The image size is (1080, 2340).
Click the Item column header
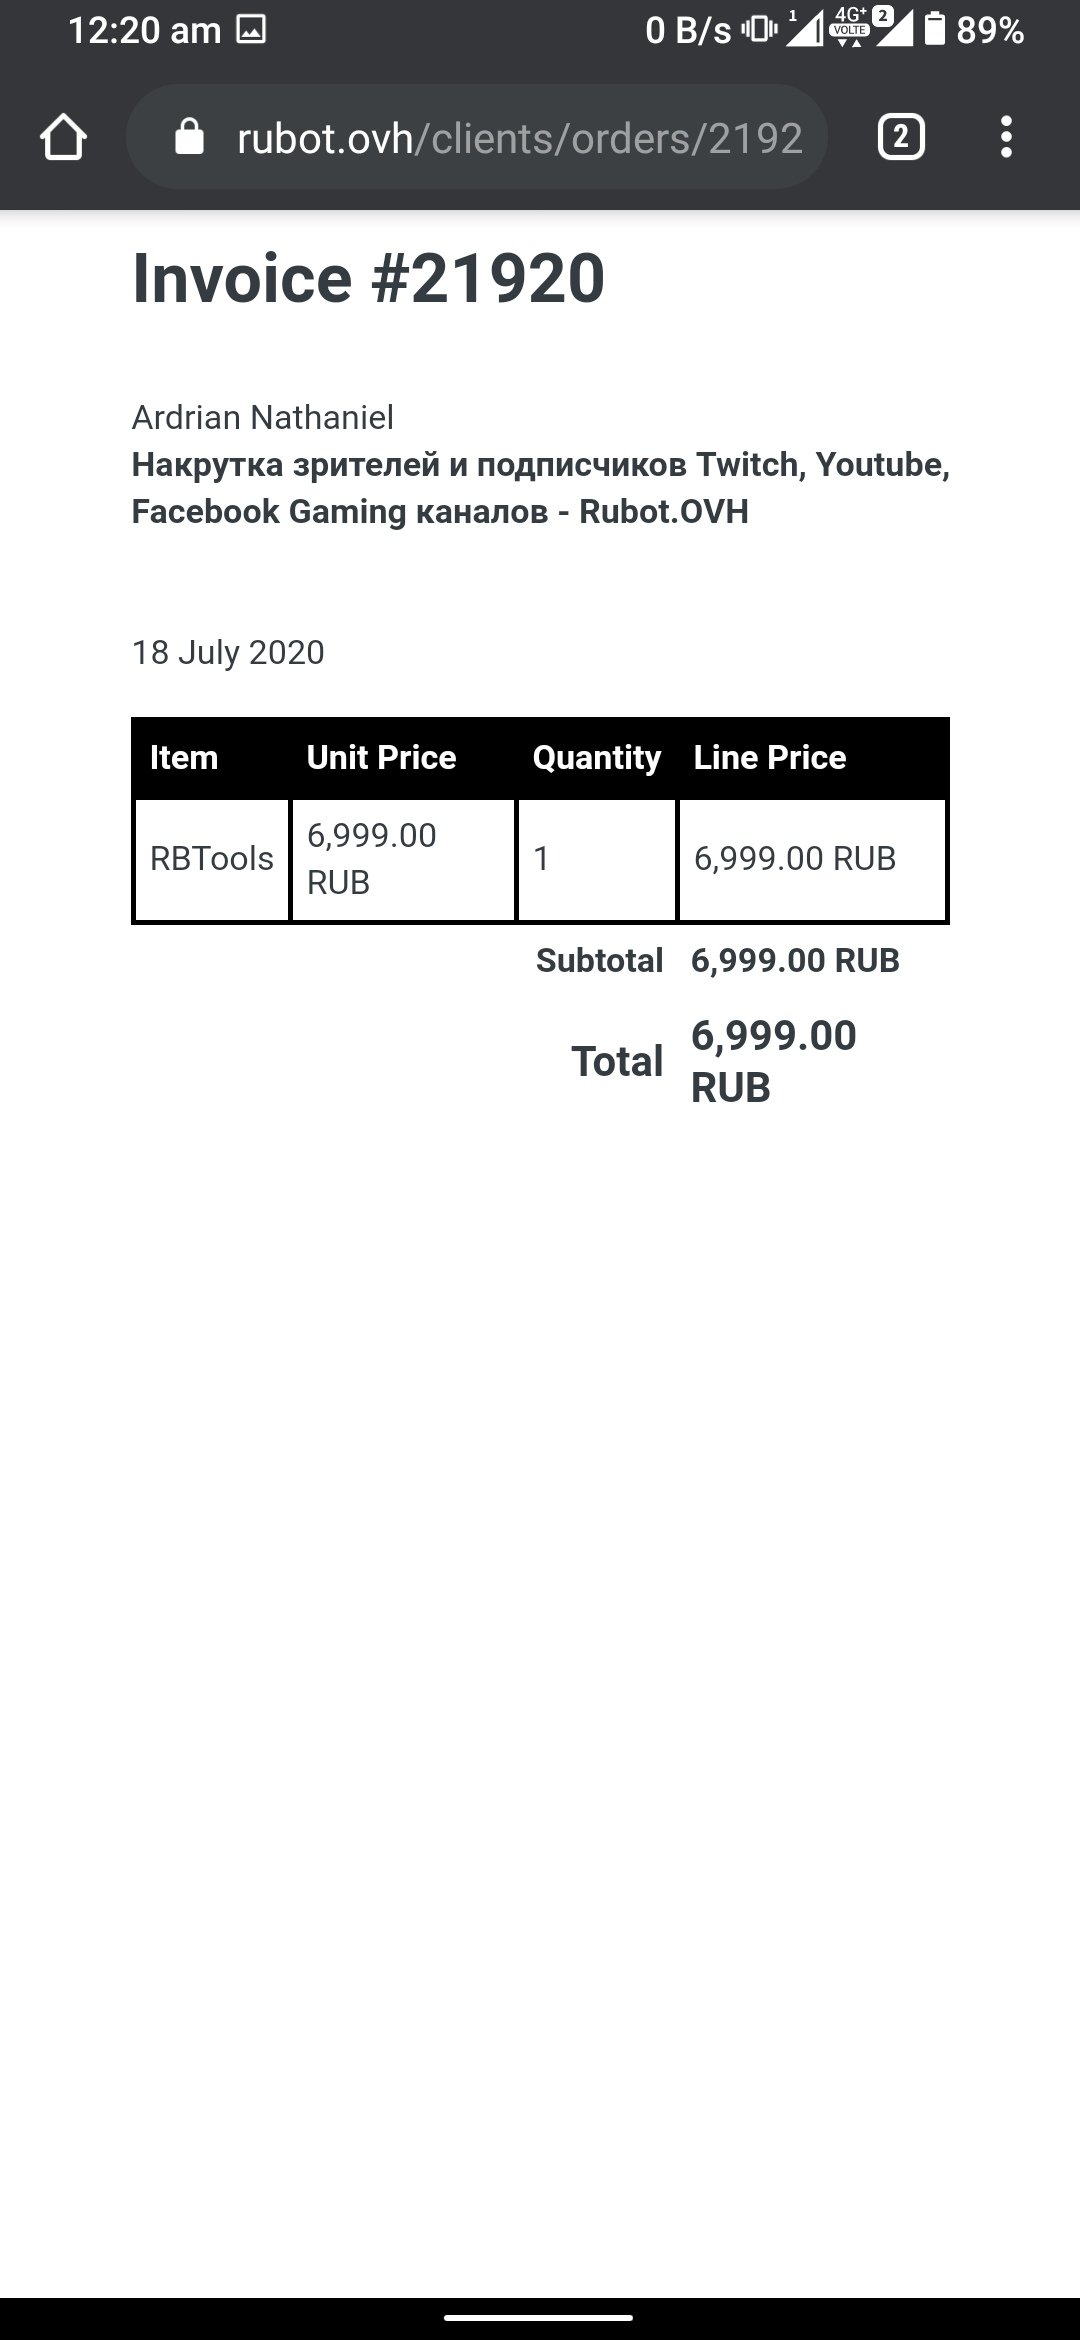pos(184,757)
